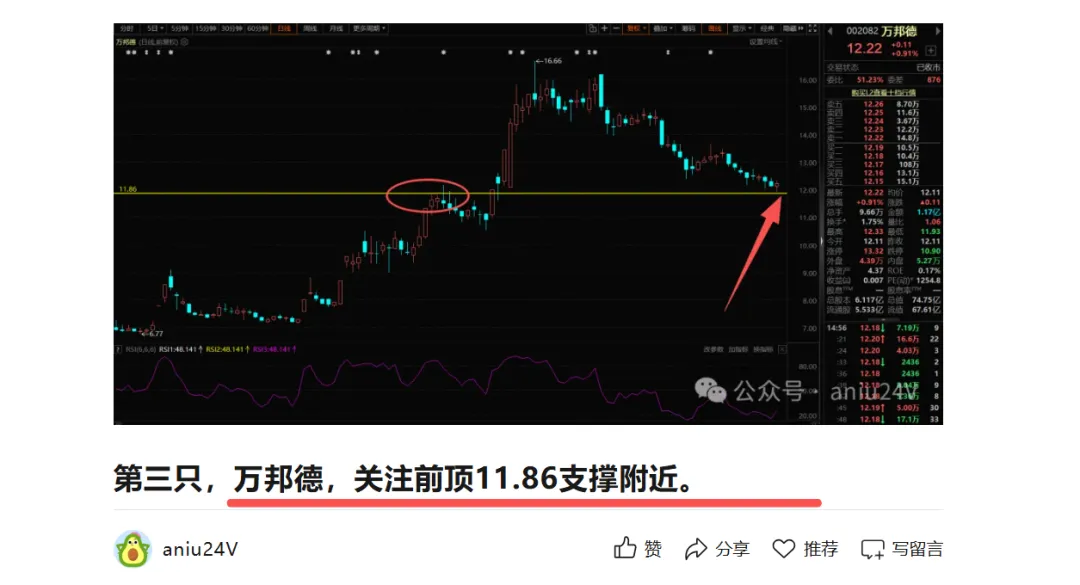This screenshot has width=1080, height=585.
Task: Click the 写留言 text
Action: pos(917,549)
